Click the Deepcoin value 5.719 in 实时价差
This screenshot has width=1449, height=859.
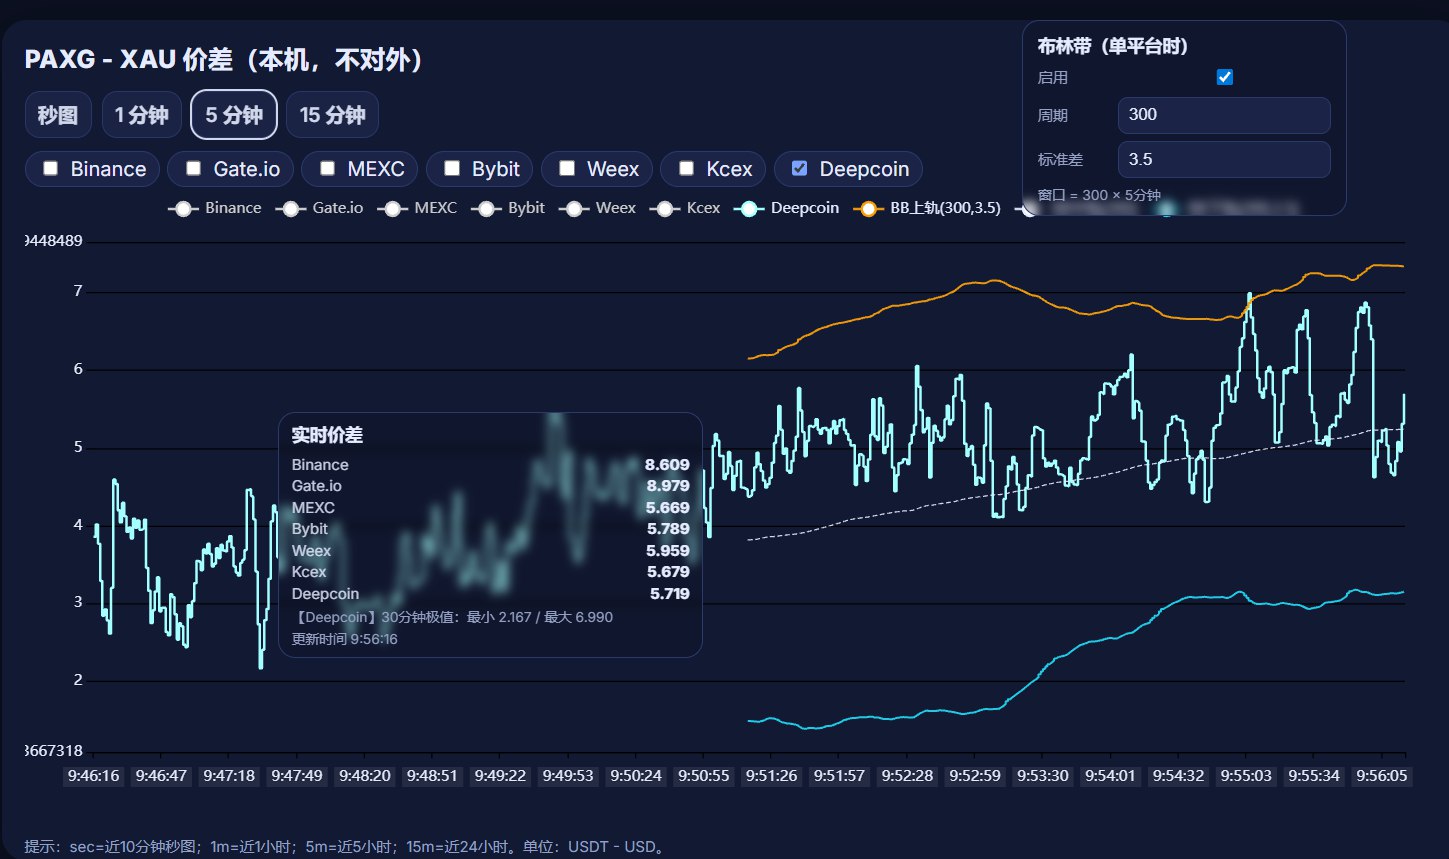click(669, 594)
